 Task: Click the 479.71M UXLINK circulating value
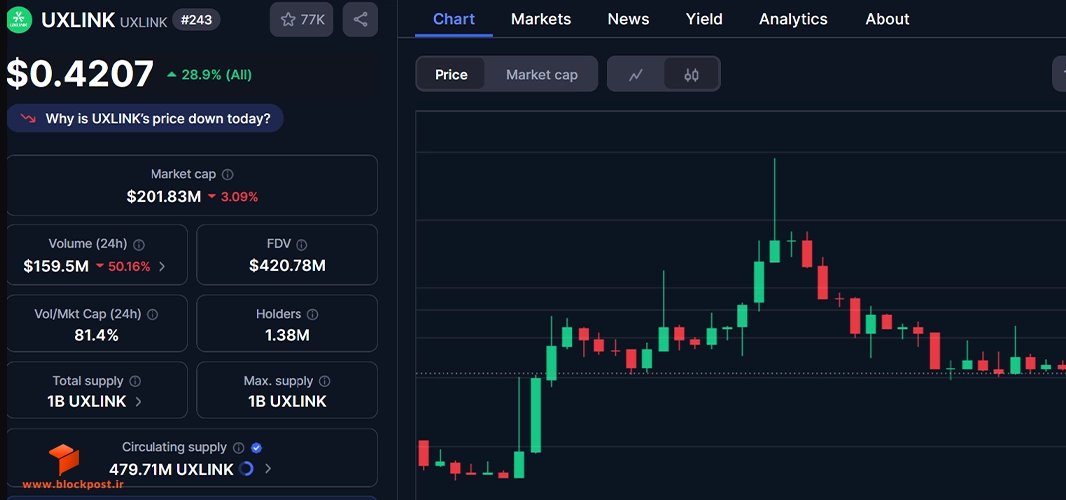pos(171,469)
